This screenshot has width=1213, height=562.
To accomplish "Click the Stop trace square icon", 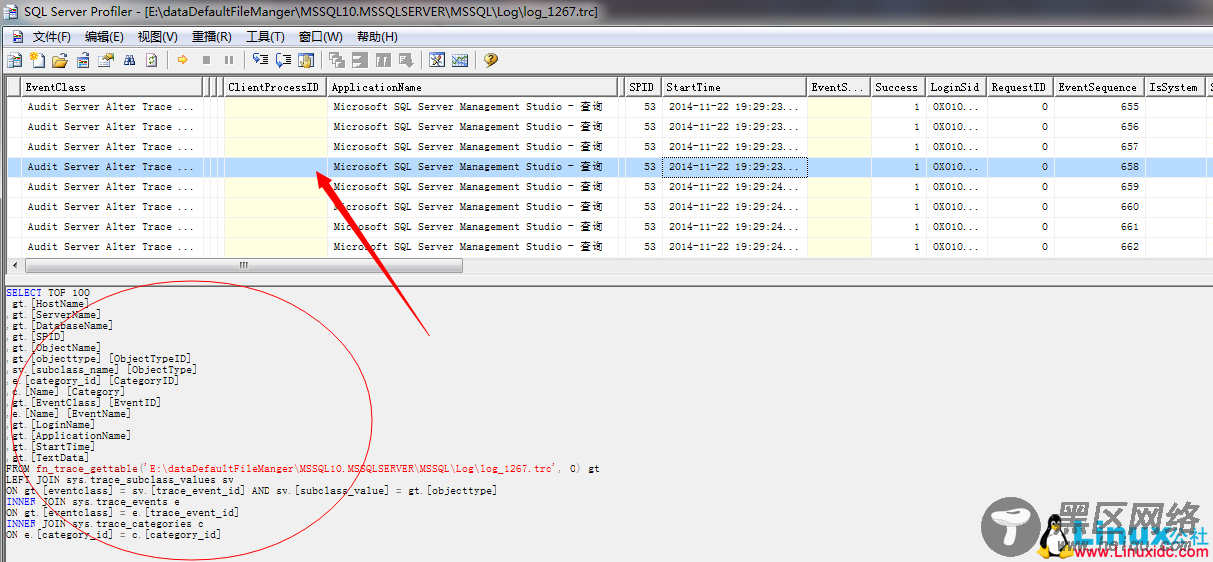I will [x=206, y=60].
